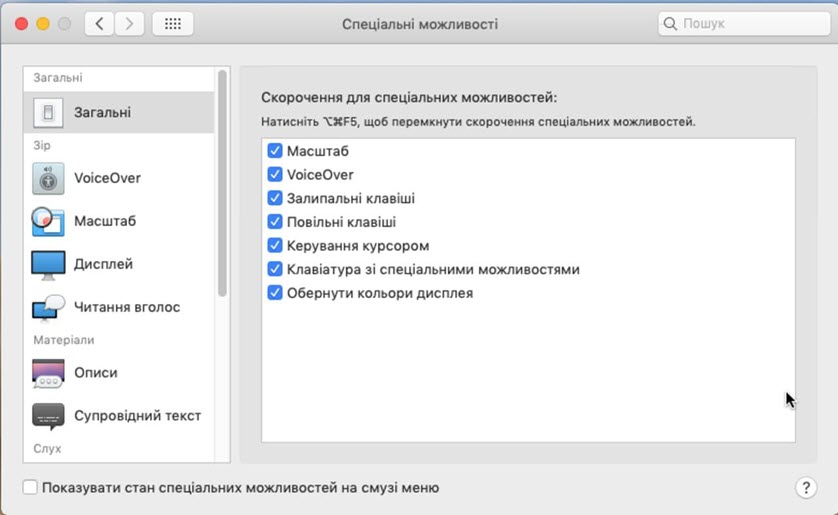This screenshot has height=515, width=838.
Task: Select the Дисплей monitor icon
Action: [x=48, y=265]
